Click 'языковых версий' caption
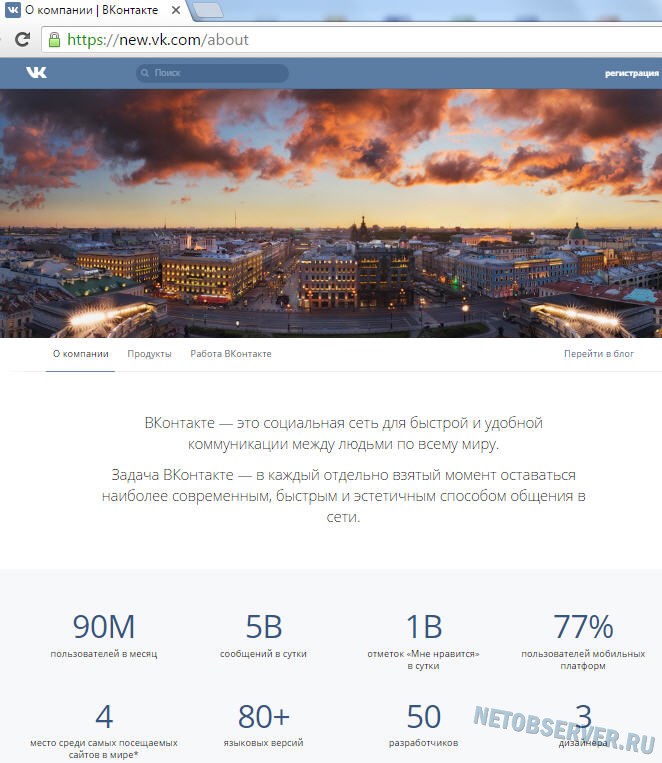The height and width of the screenshot is (763, 662). point(263,743)
